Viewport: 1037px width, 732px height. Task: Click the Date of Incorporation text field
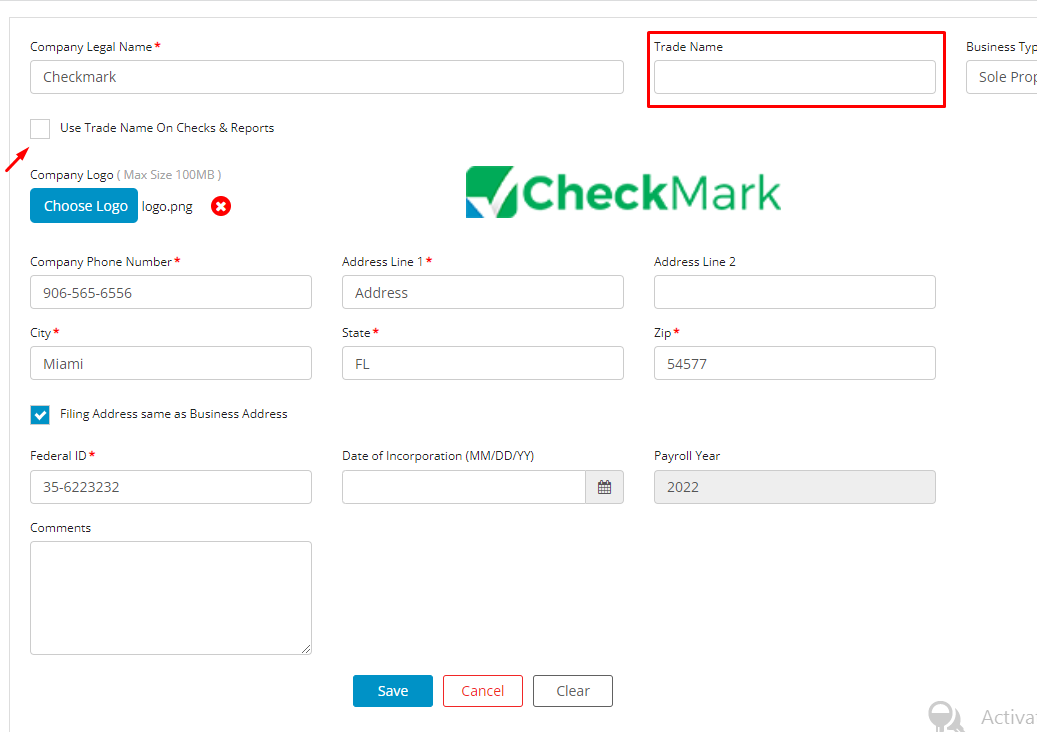point(464,487)
